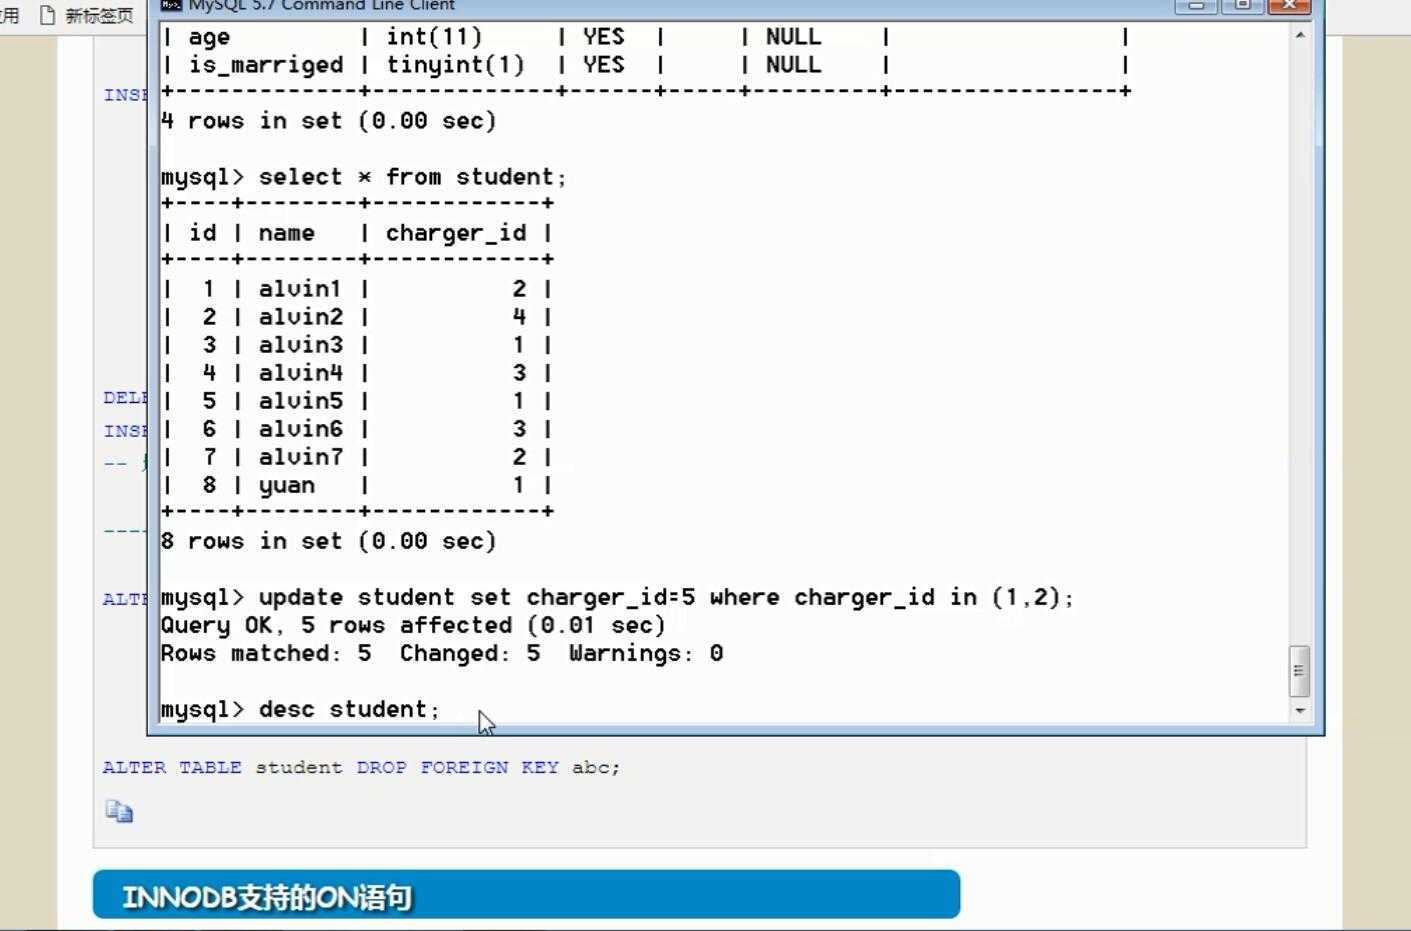Click the 'age' field name

(x=209, y=38)
